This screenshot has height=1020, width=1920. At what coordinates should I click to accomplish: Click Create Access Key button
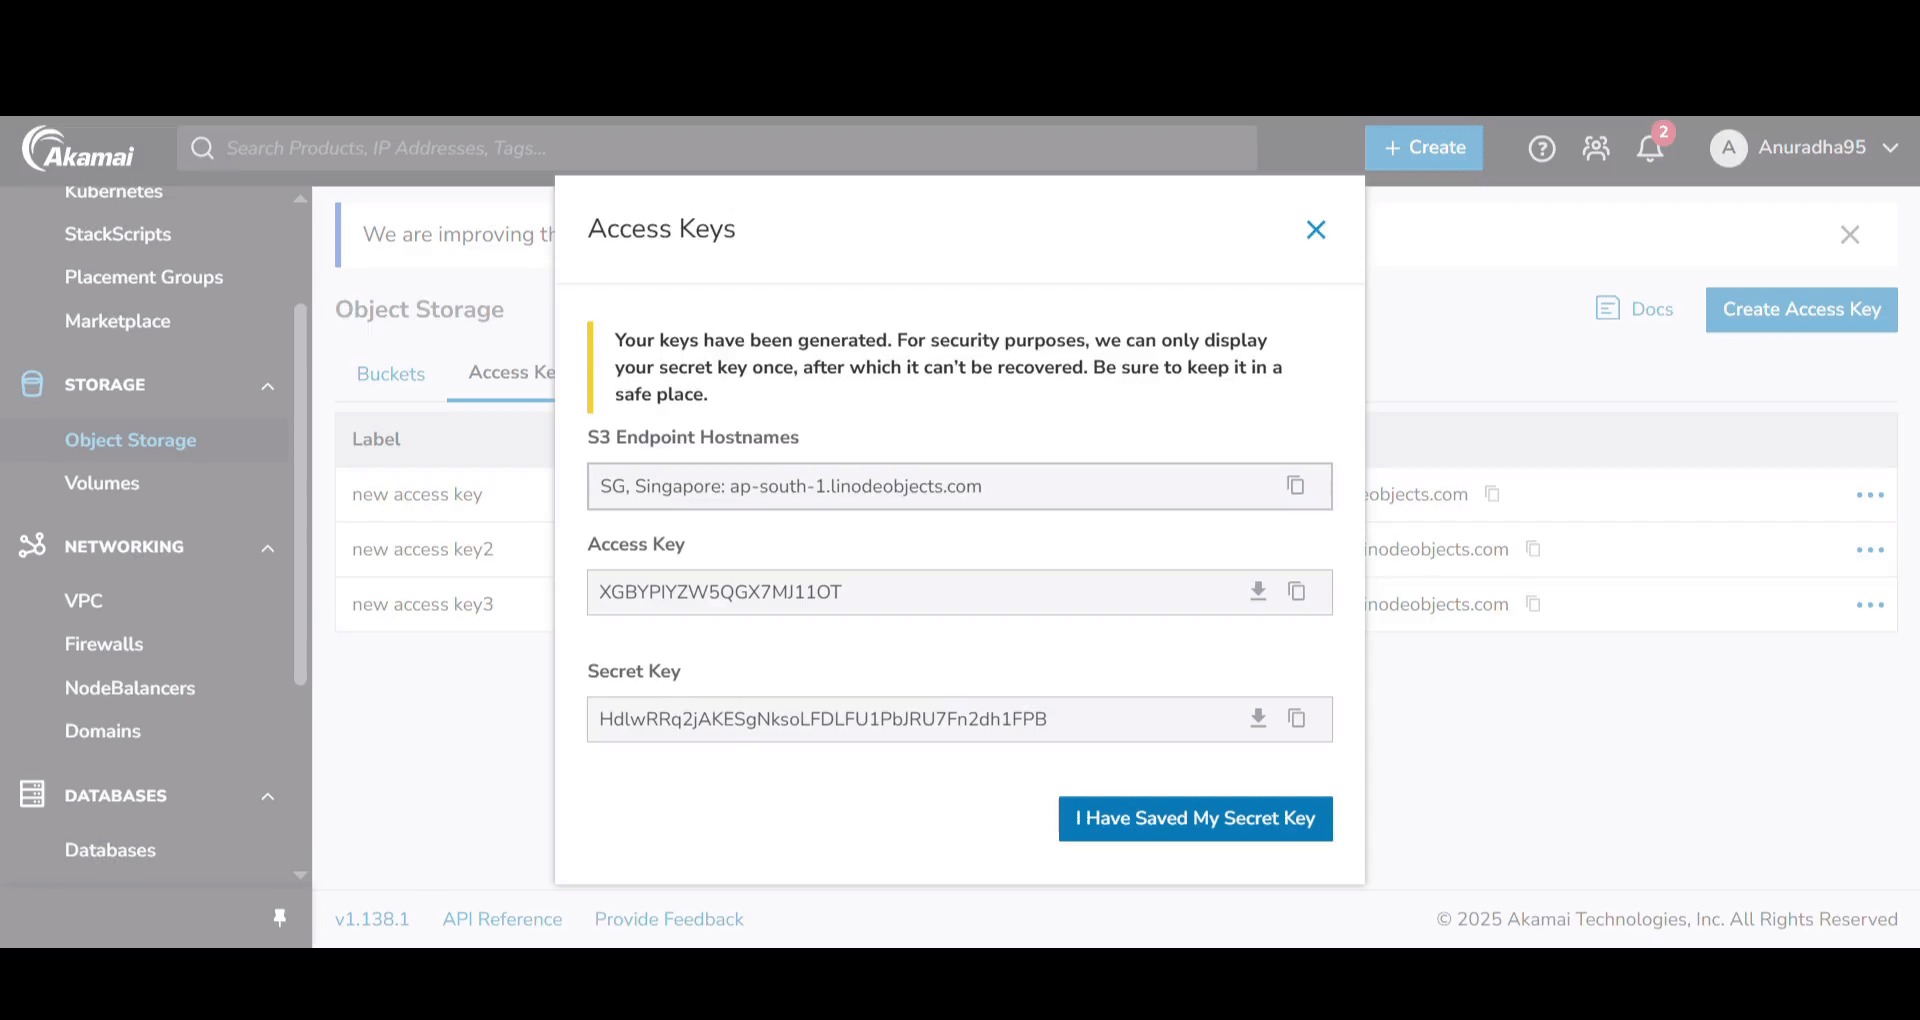[x=1802, y=310]
